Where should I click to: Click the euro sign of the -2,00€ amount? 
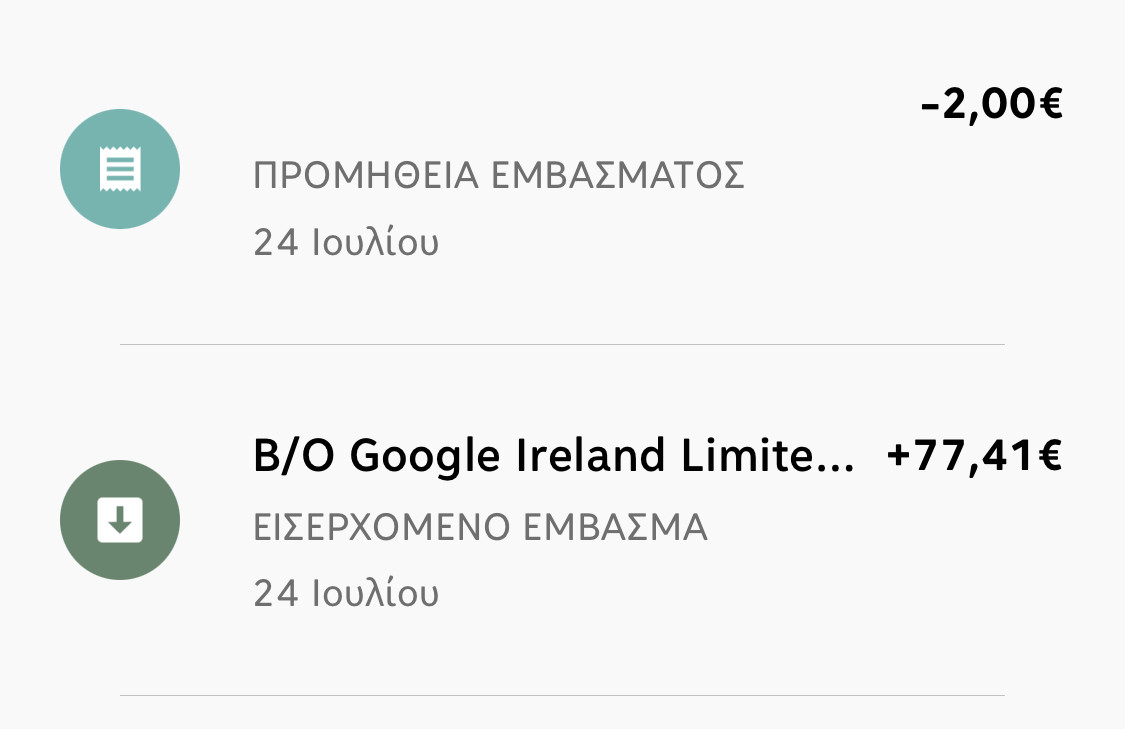[1049, 104]
